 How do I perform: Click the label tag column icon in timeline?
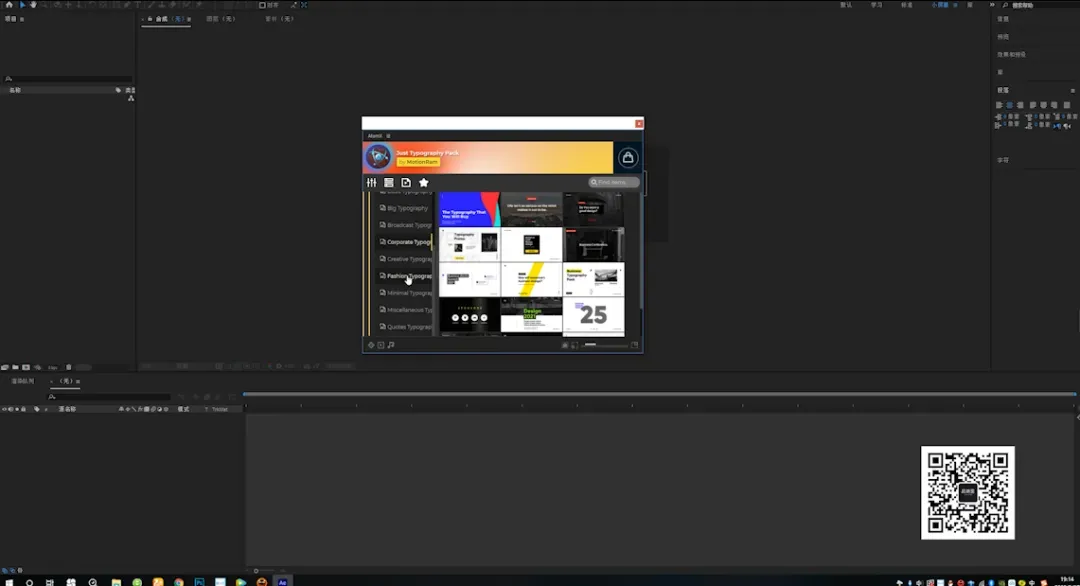[x=37, y=409]
